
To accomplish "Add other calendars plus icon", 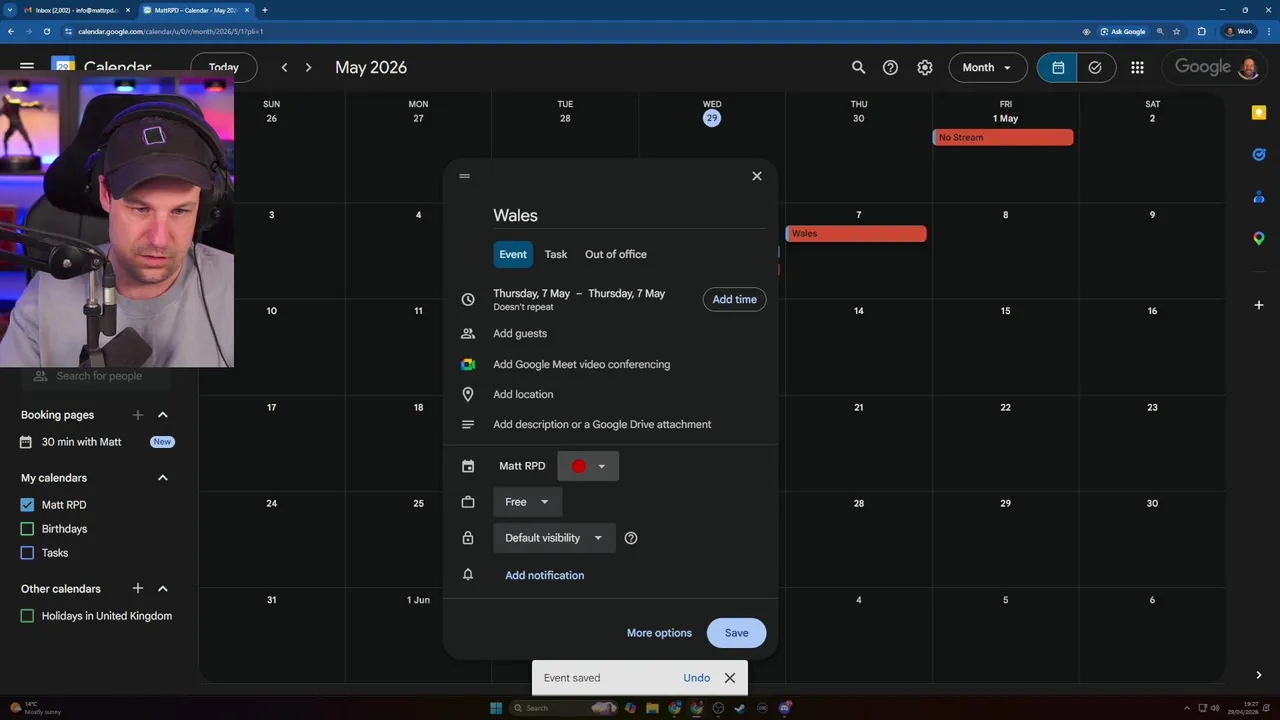I will click(x=138, y=589).
